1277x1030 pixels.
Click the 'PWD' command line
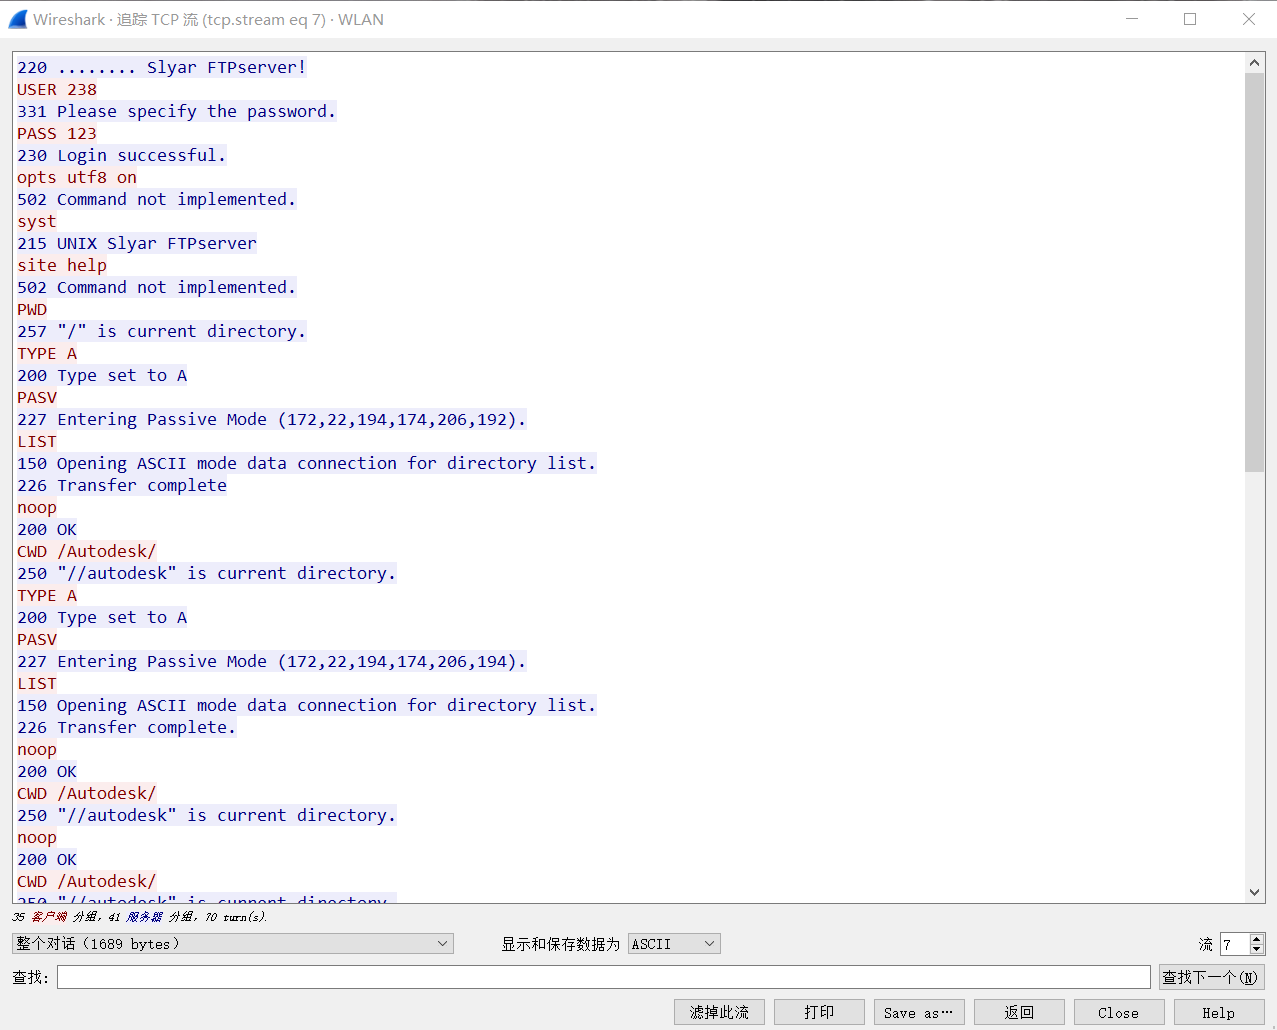[x=32, y=309]
